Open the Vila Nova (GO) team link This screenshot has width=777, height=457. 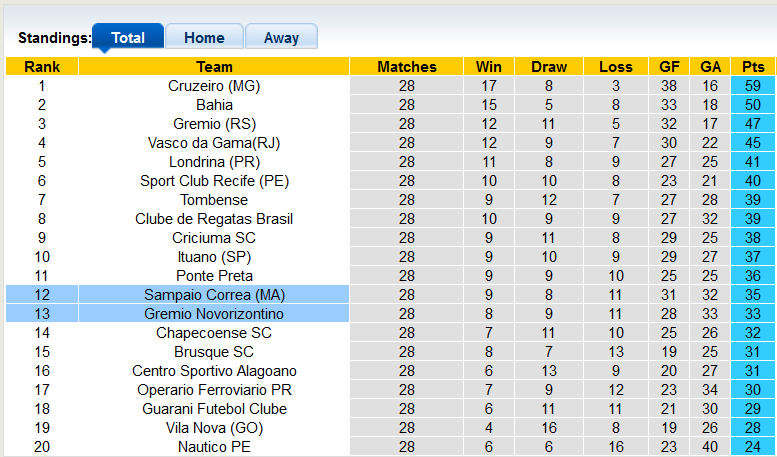pyautogui.click(x=214, y=428)
